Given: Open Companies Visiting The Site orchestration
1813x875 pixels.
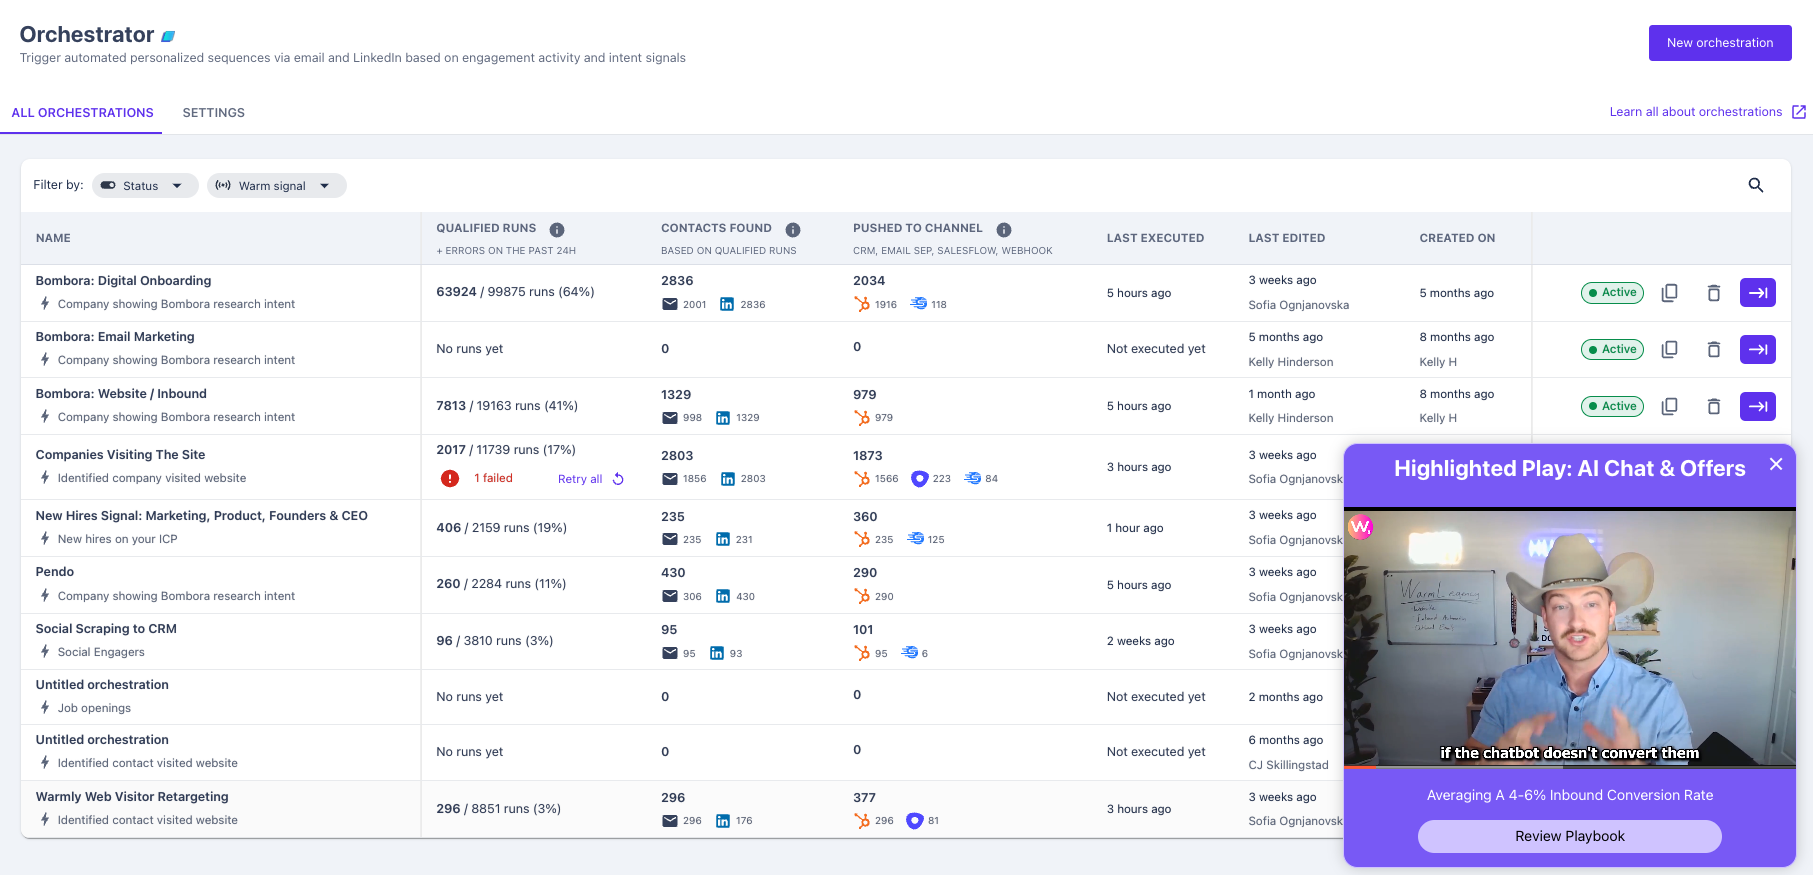Looking at the screenshot, I should (120, 455).
